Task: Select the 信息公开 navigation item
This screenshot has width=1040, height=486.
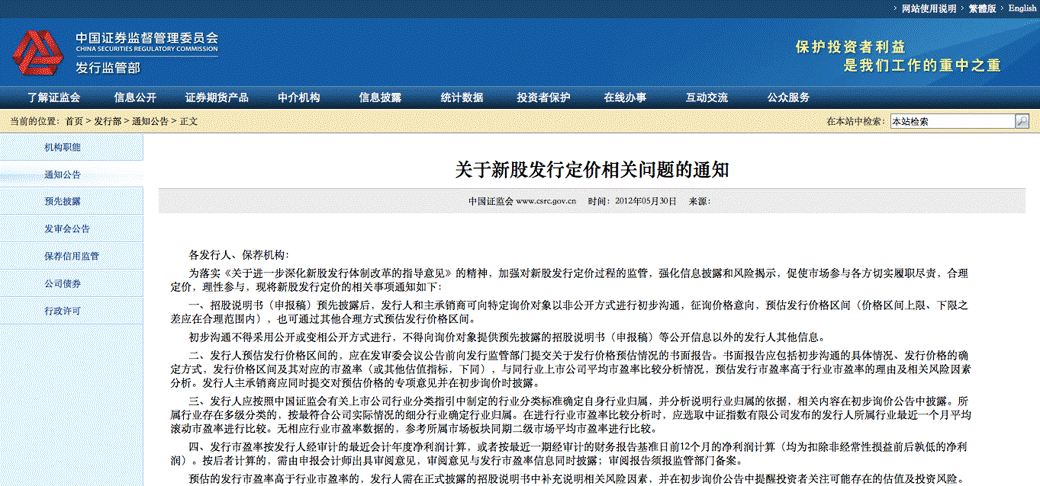Action: [135, 97]
